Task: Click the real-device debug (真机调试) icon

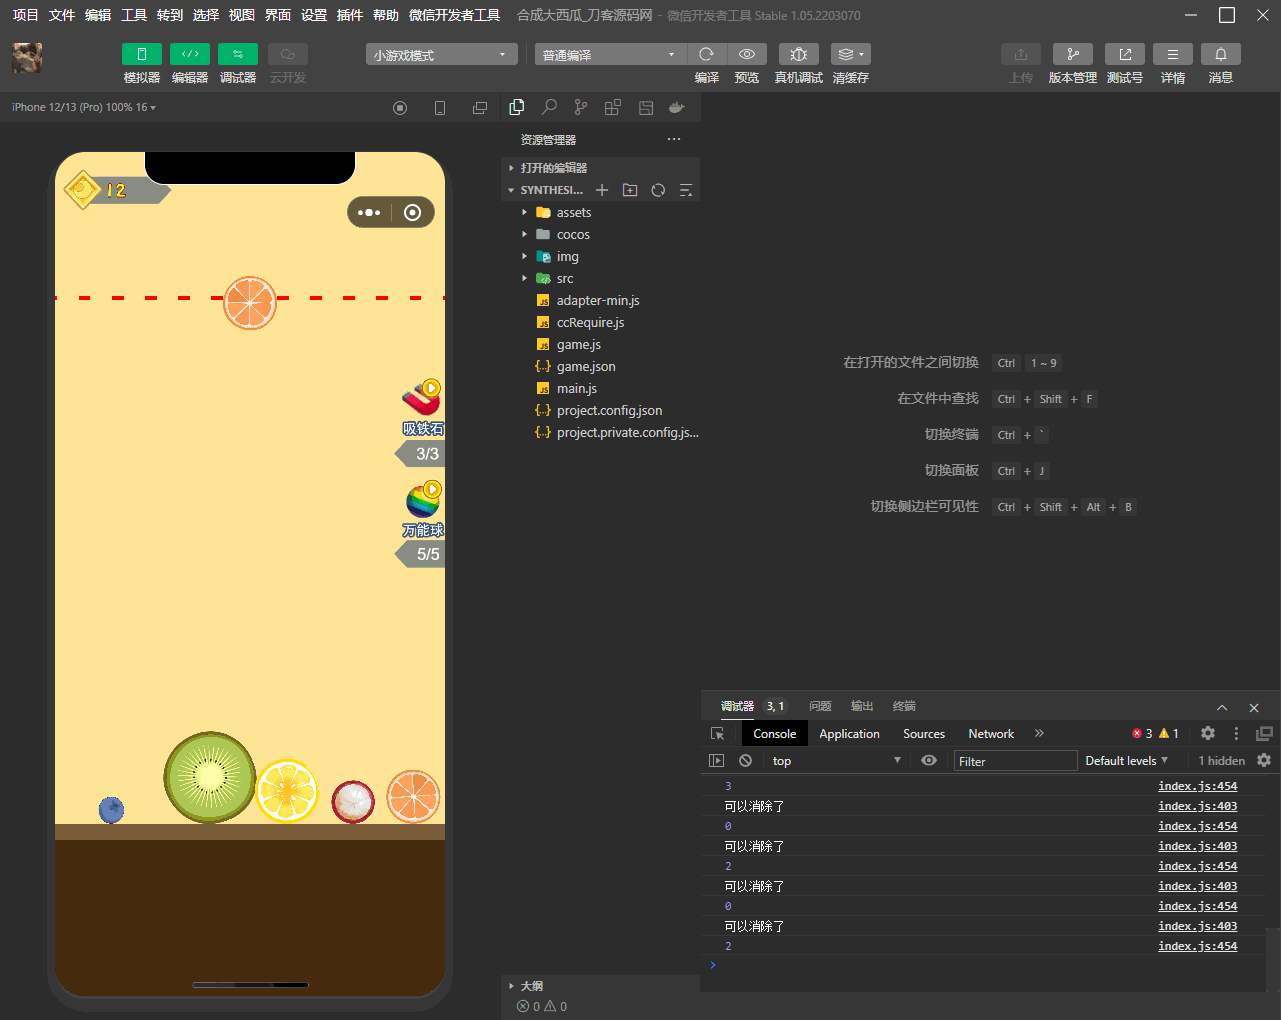Action: coord(798,54)
